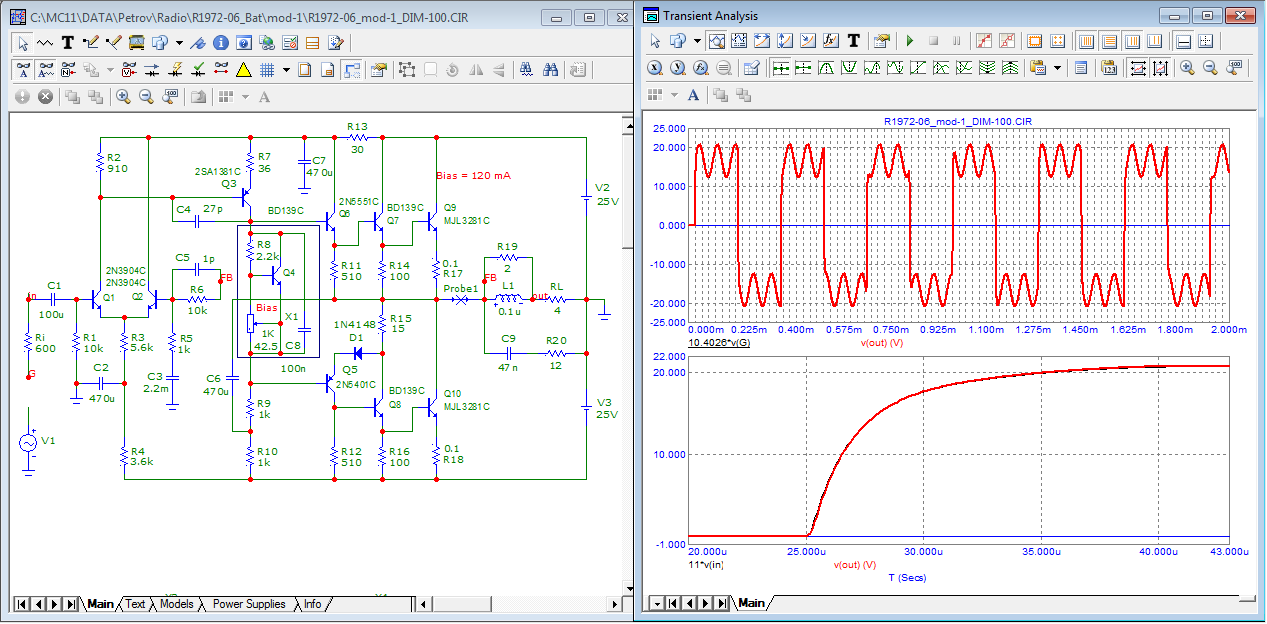The height and width of the screenshot is (624, 1267).
Task: Expand the 3D shapes dropdown in schematic toolbar
Action: [179, 43]
